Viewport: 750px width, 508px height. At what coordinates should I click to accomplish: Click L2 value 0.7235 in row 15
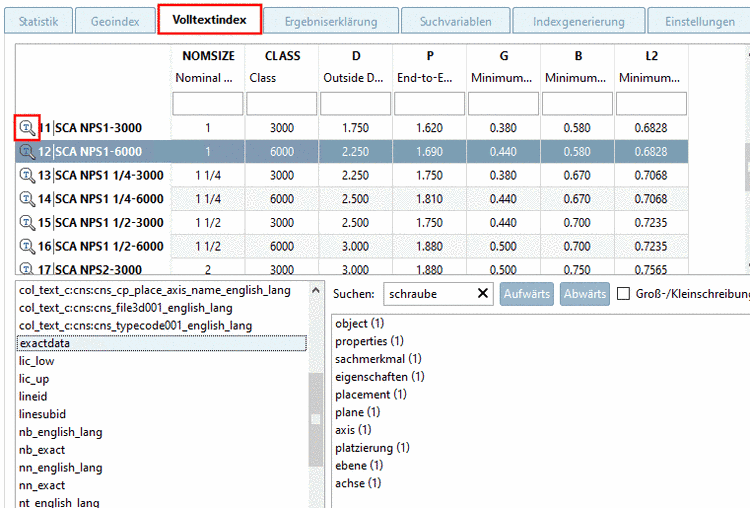tap(651, 223)
